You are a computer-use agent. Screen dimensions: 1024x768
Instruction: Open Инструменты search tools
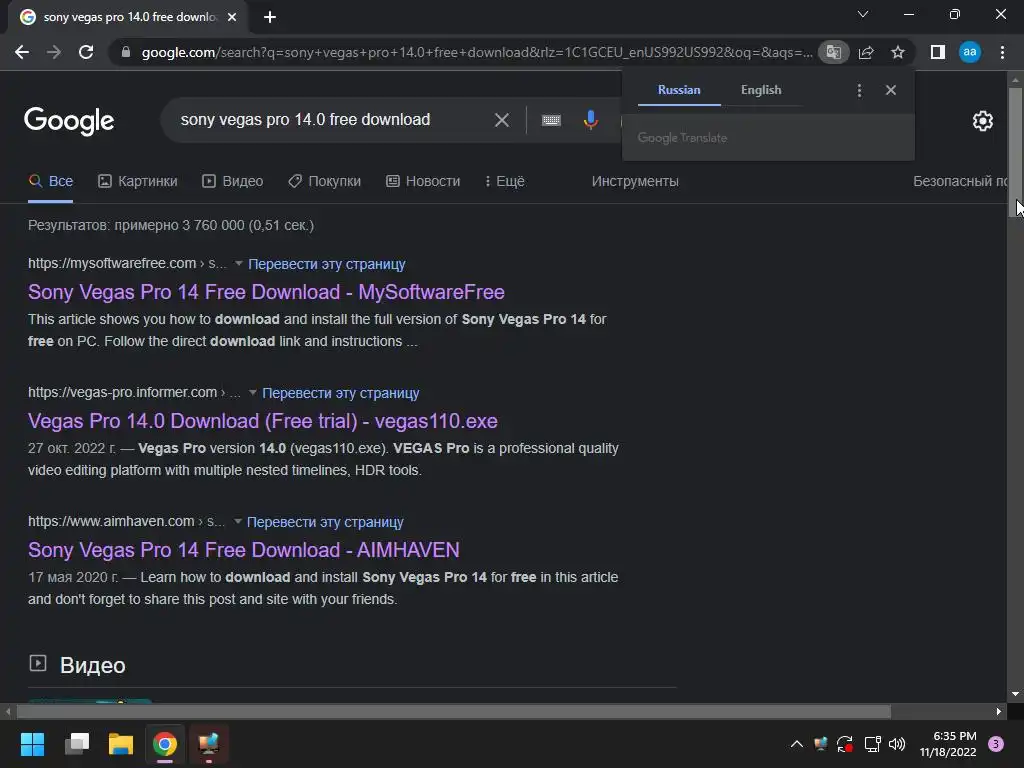tap(635, 181)
